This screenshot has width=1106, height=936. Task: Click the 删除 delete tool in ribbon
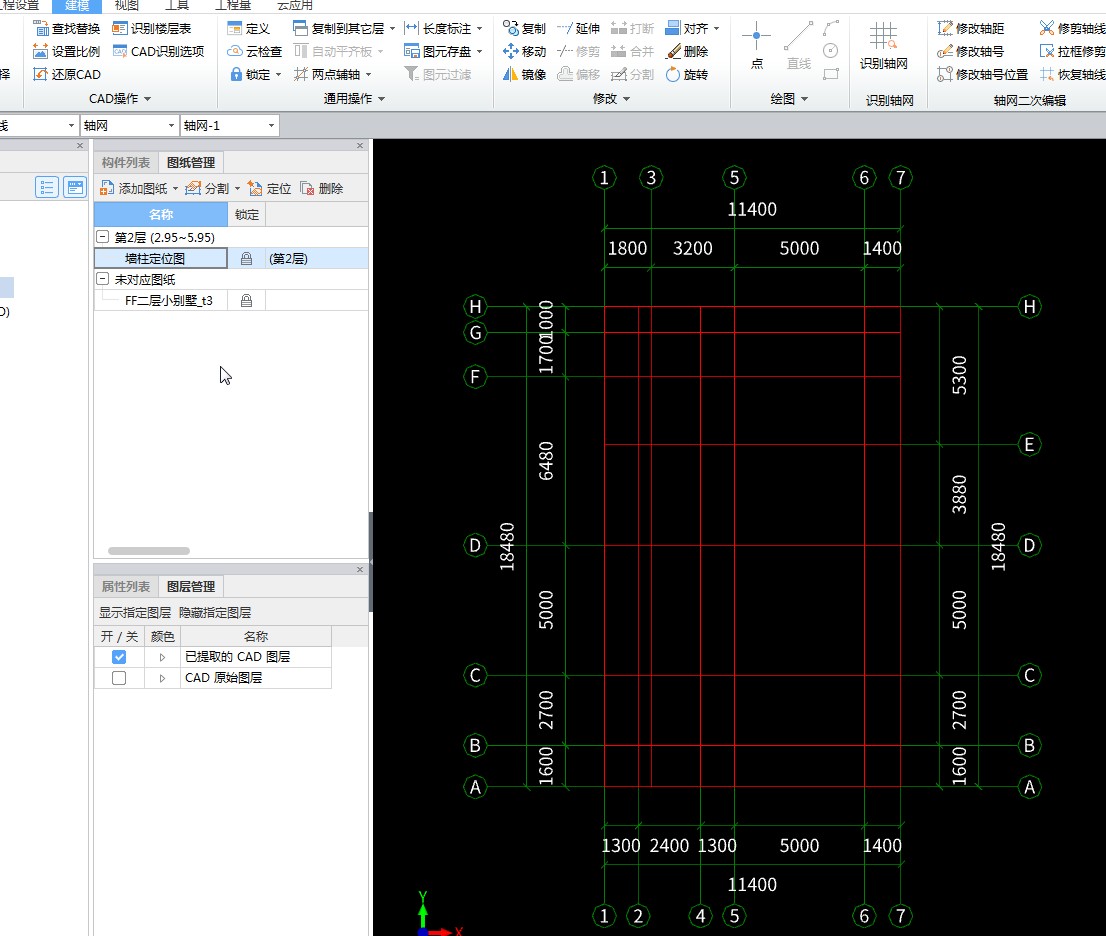(687, 51)
